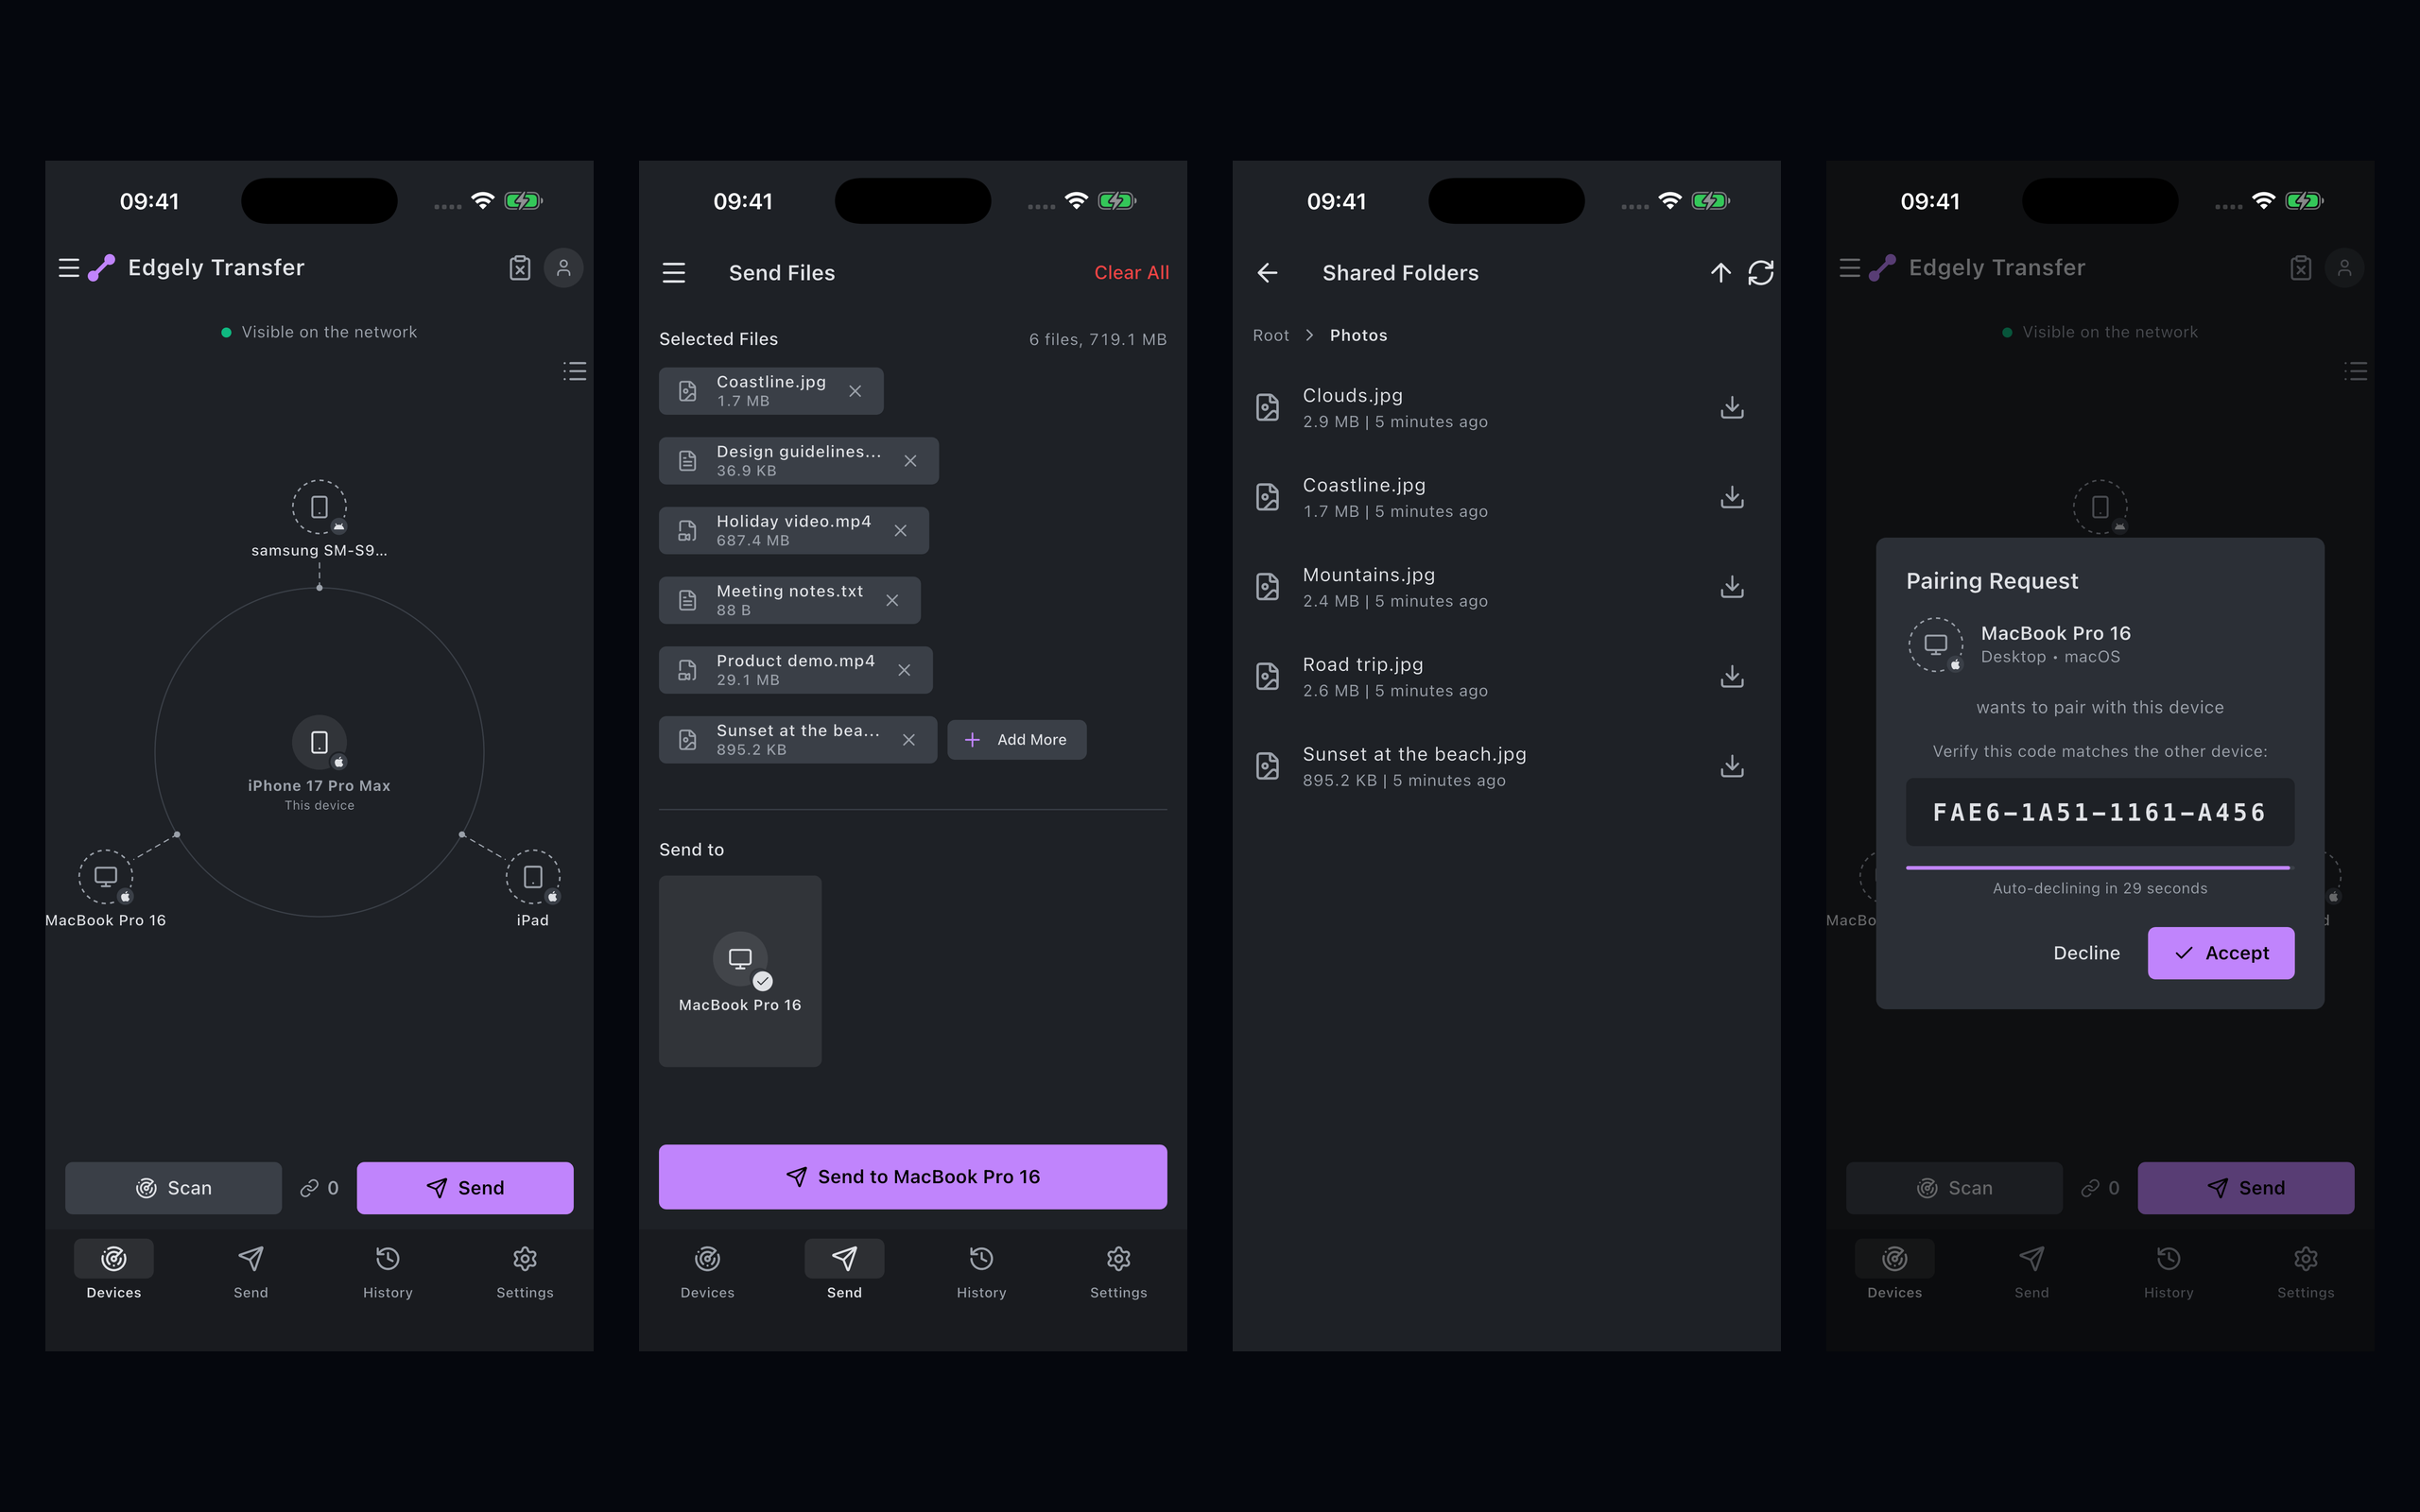Open History tab in first screen nav

(x=388, y=1270)
